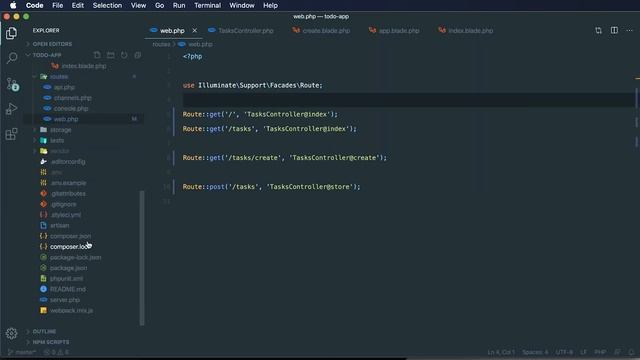640x360 pixels.
Task: Click the master branch indicator in status bar
Action: click(22, 352)
